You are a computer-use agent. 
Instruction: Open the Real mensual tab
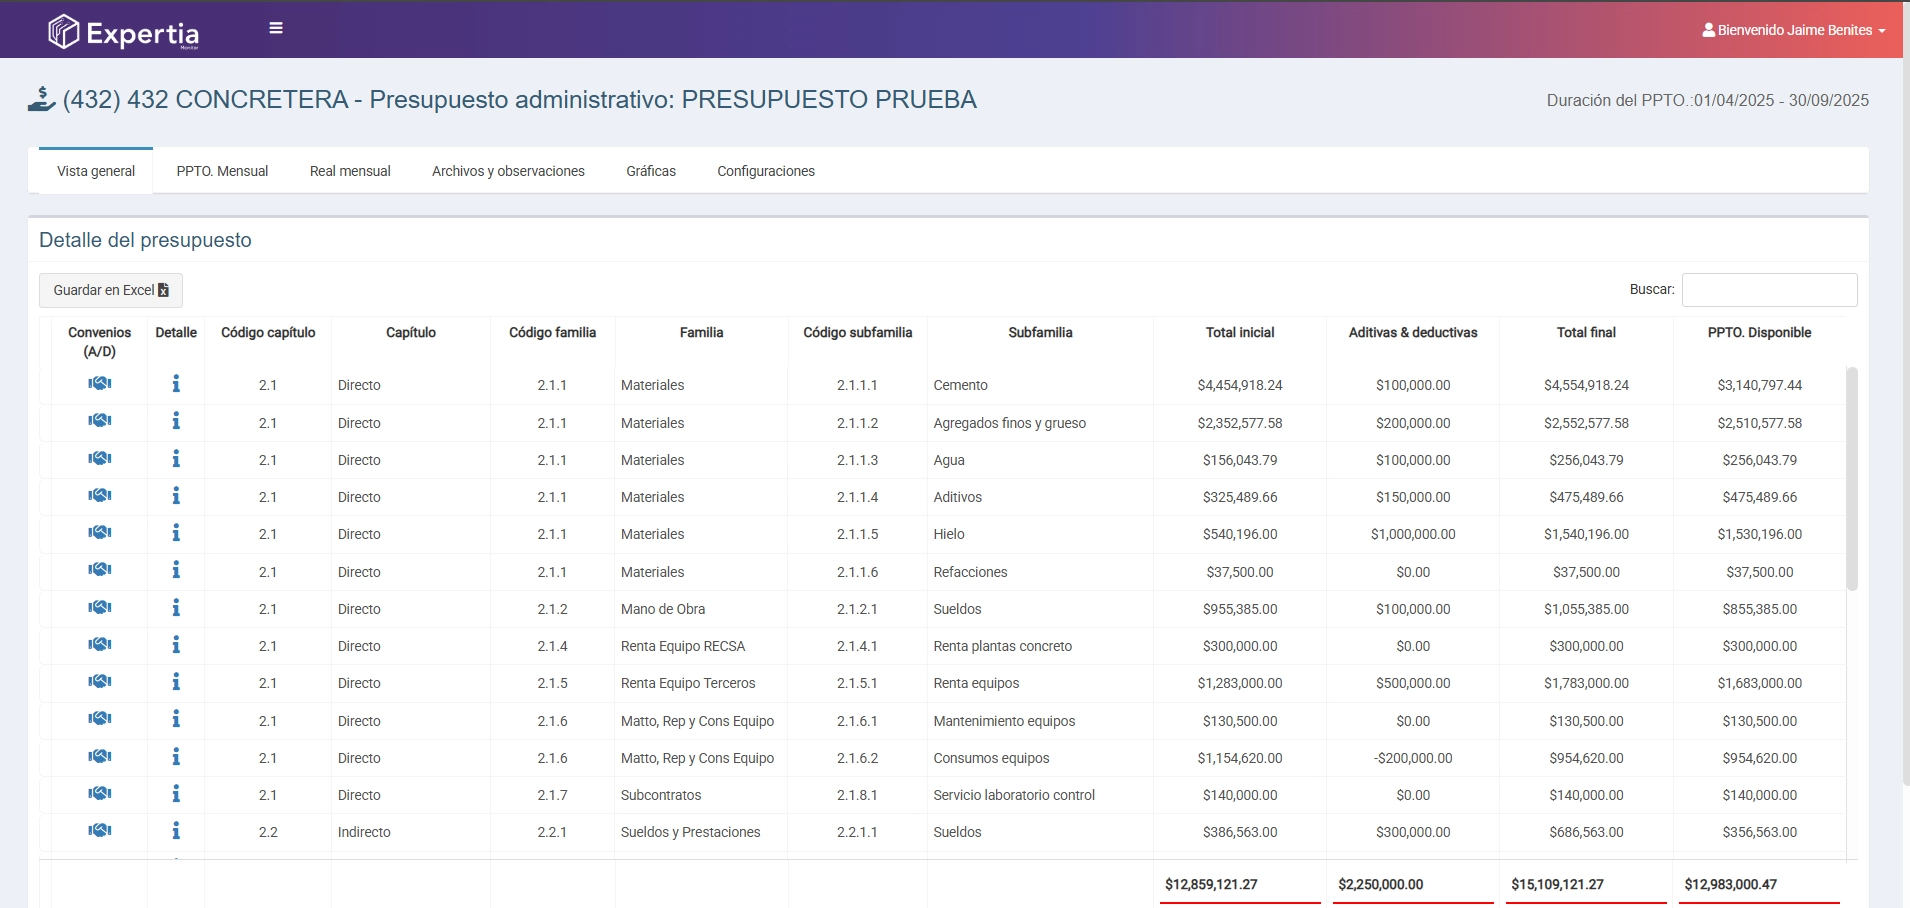click(350, 171)
